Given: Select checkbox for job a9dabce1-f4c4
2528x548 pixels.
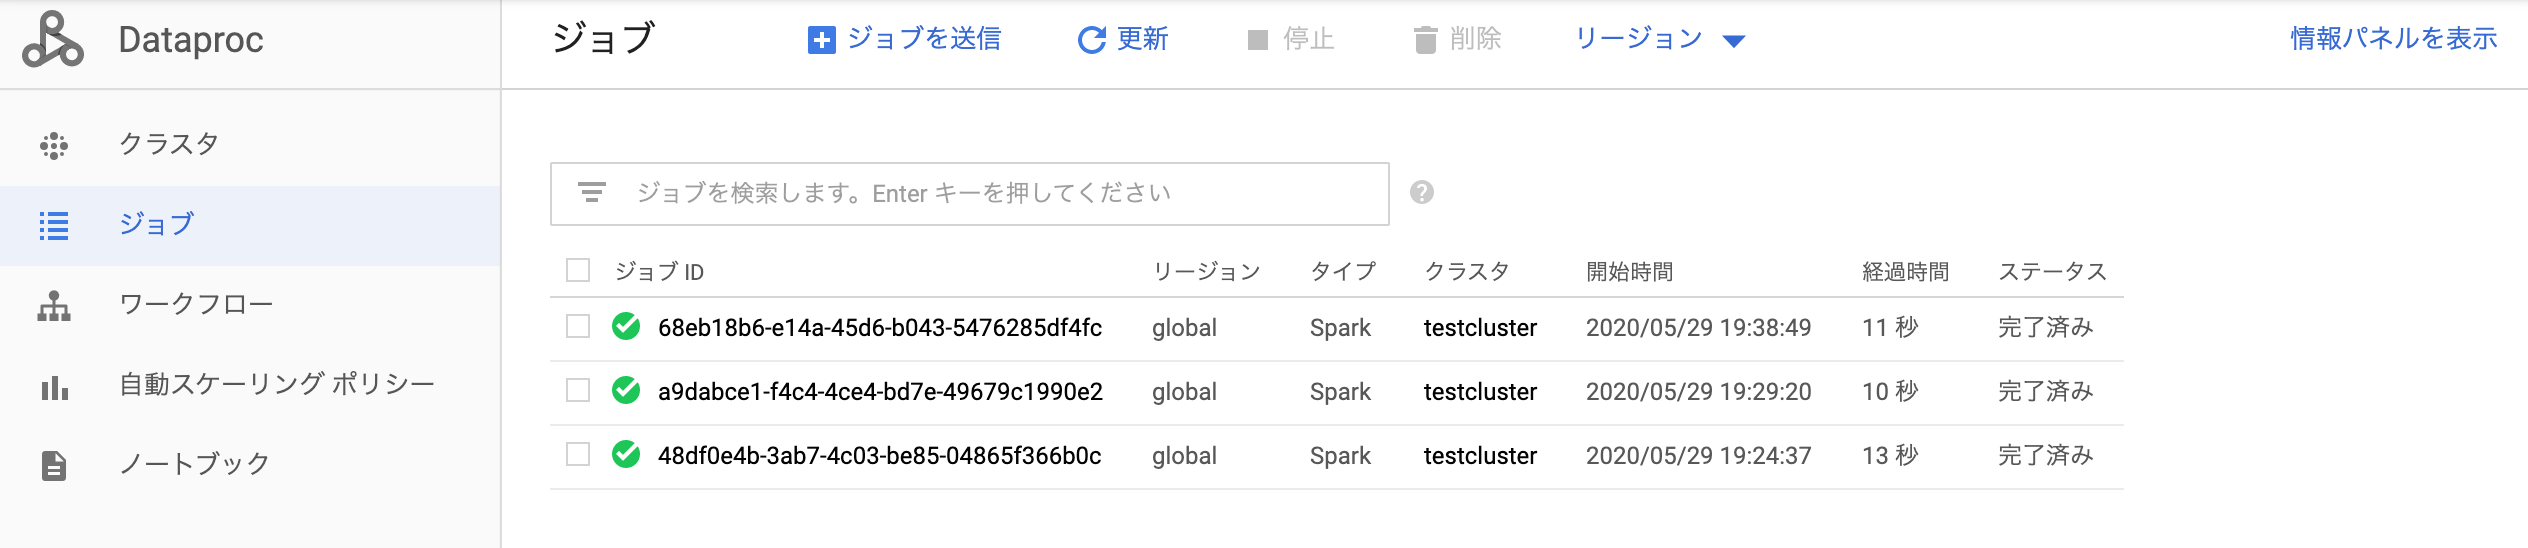Looking at the screenshot, I should (x=578, y=391).
